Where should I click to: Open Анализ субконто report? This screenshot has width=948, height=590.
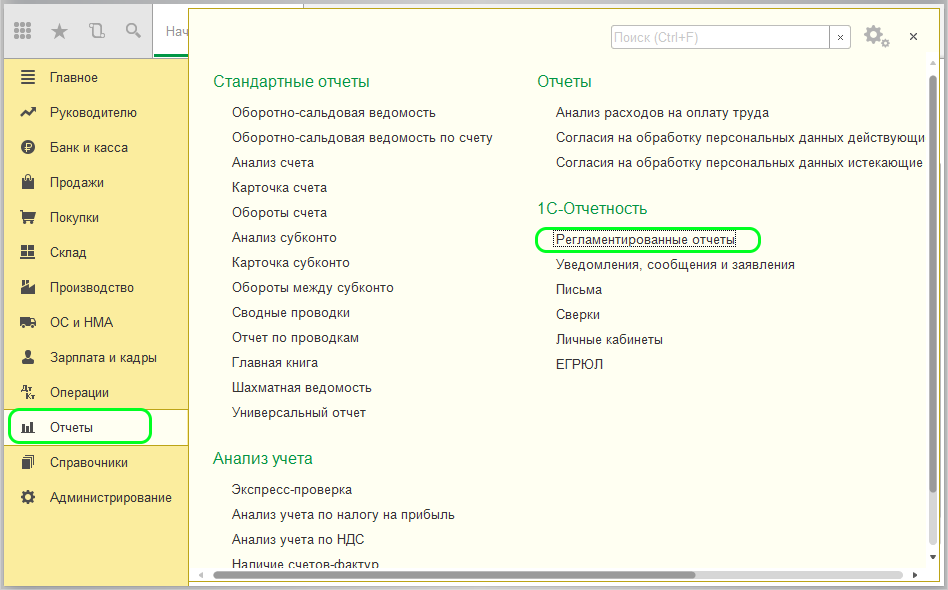284,238
